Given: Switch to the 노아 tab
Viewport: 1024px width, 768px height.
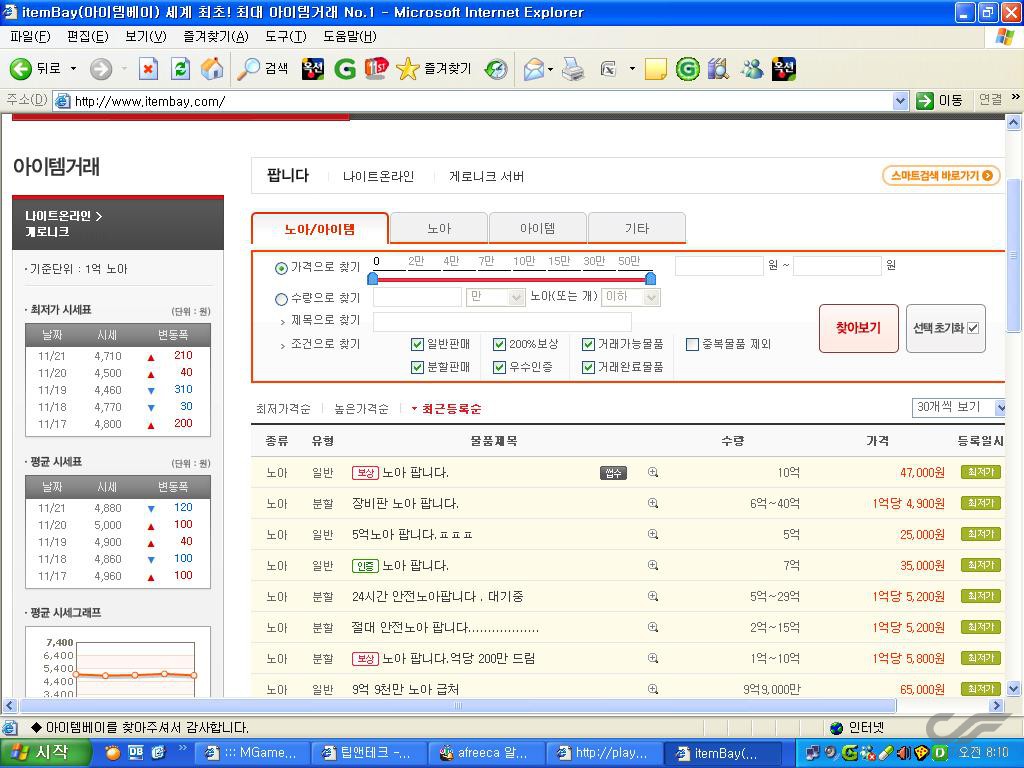Looking at the screenshot, I should pos(439,228).
